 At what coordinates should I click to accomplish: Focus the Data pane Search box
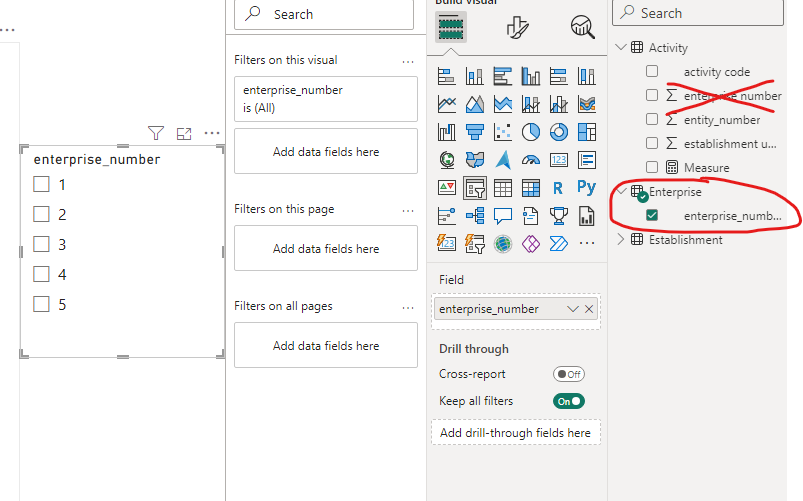tap(698, 13)
